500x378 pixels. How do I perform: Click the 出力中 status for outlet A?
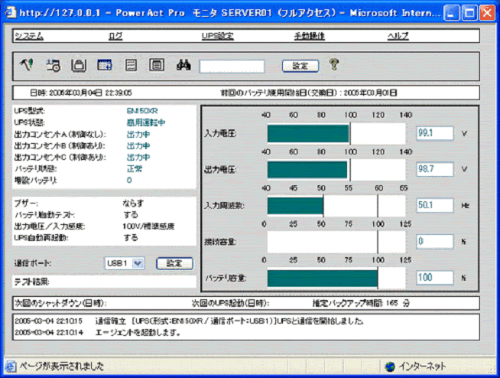pyautogui.click(x=138, y=134)
